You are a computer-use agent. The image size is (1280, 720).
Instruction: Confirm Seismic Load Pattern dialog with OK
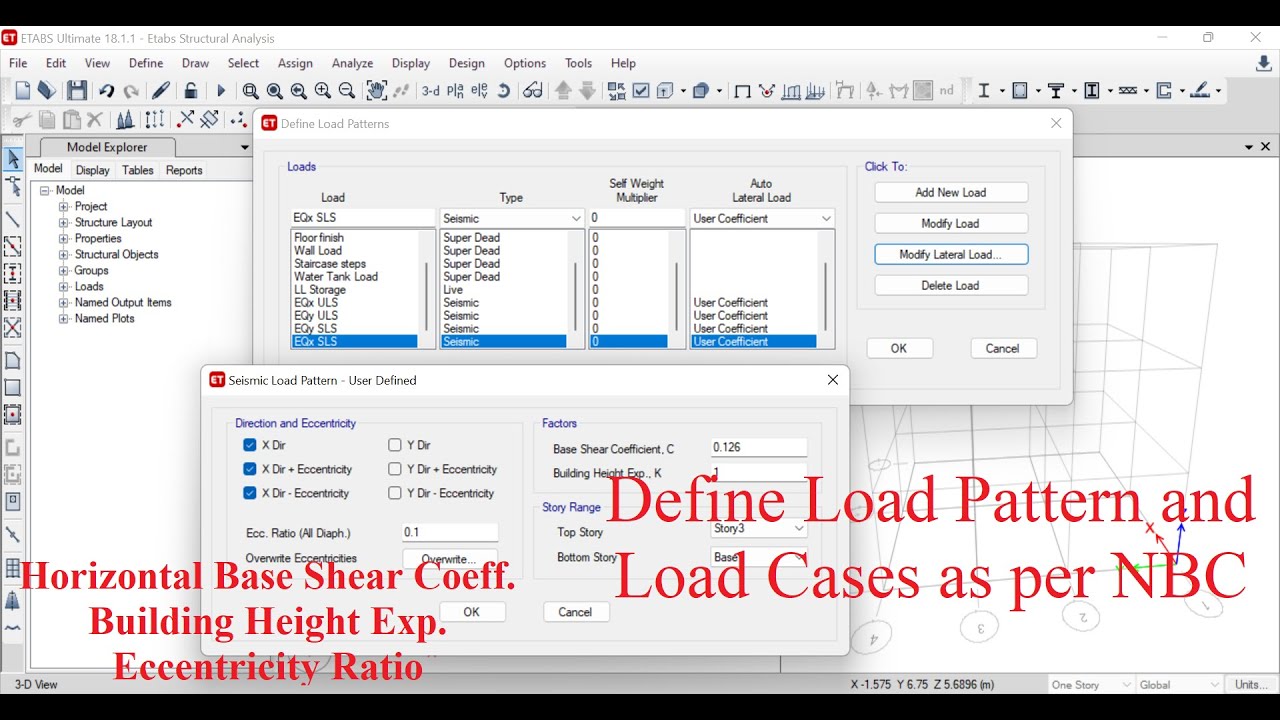[x=472, y=612]
